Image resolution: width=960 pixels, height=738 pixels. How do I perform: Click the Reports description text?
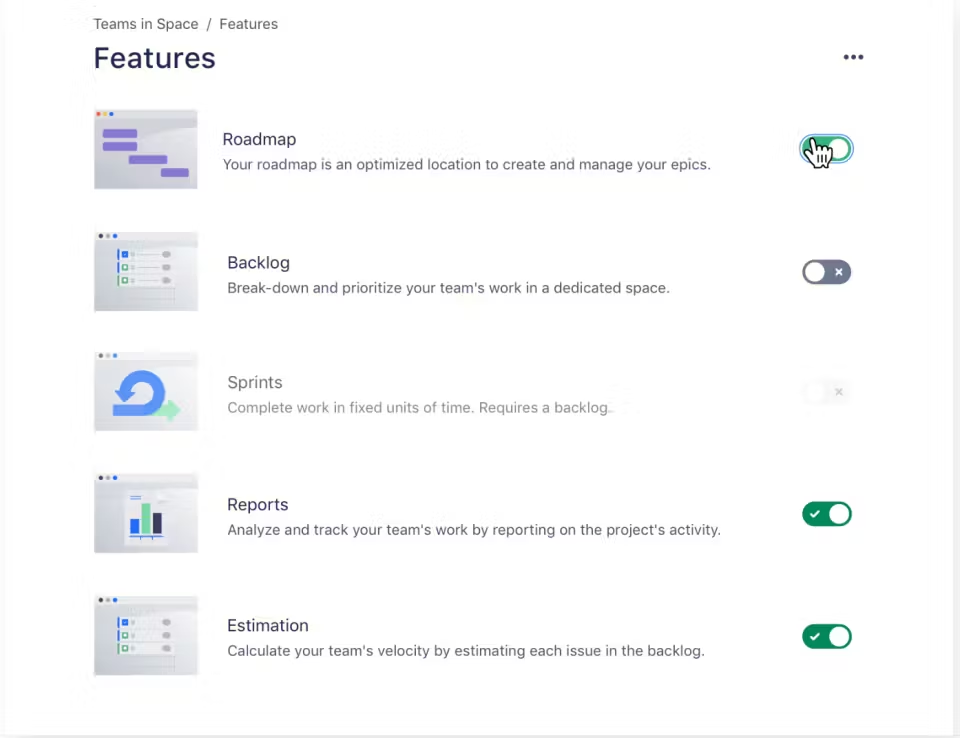coord(474,530)
